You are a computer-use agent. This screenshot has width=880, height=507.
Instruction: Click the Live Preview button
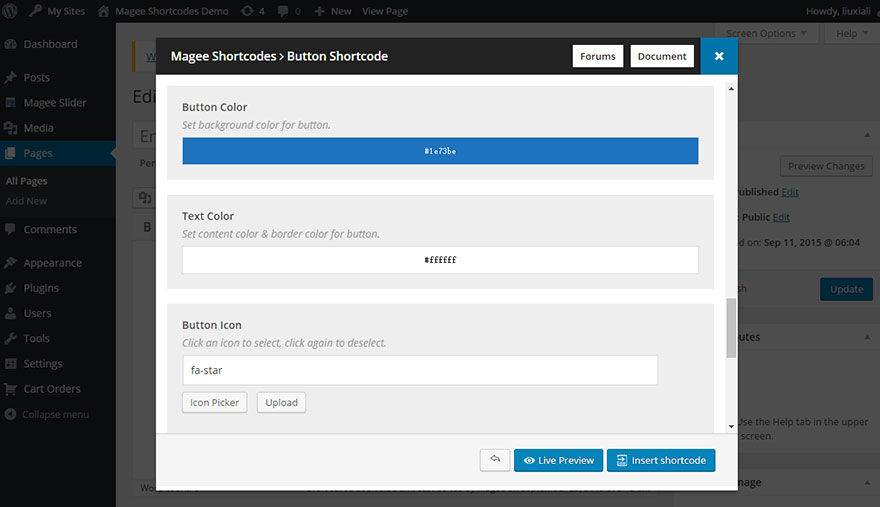[x=558, y=460]
